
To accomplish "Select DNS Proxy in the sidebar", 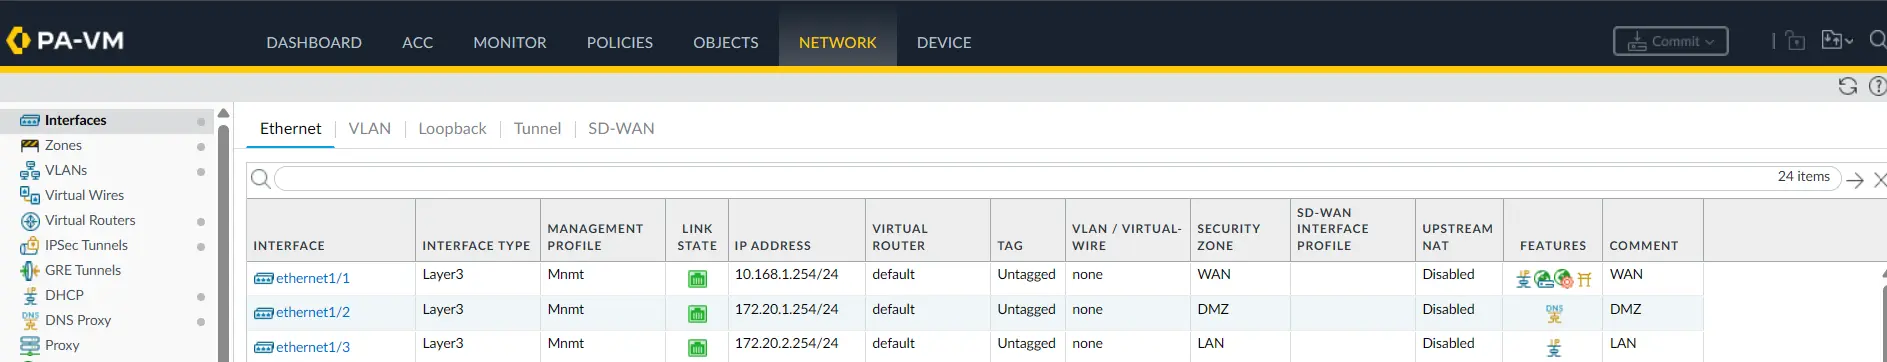I will coord(78,320).
